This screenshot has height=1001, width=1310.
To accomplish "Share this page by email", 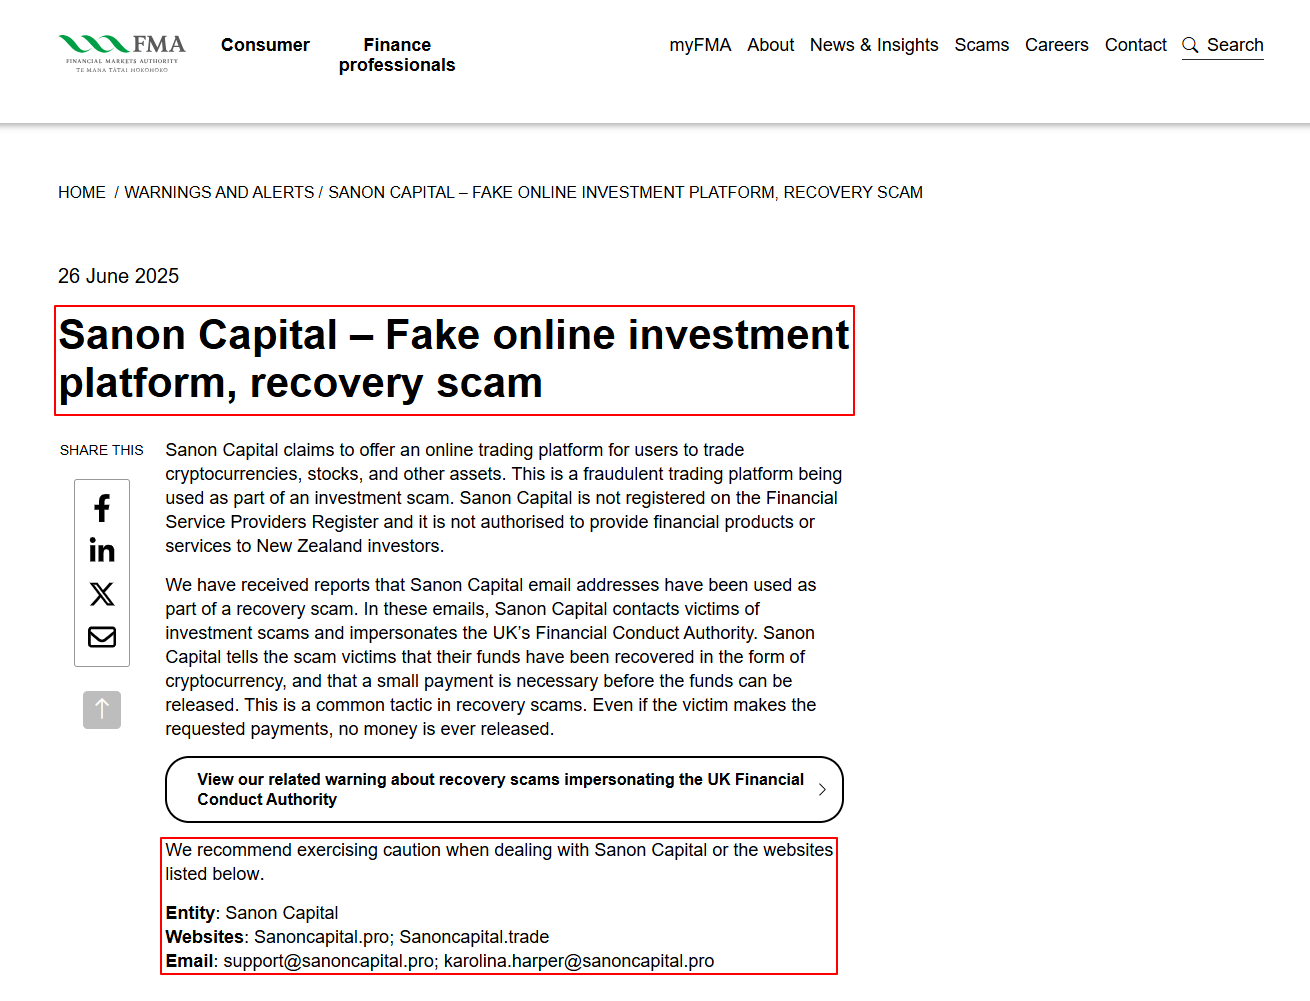I will click(x=102, y=637).
